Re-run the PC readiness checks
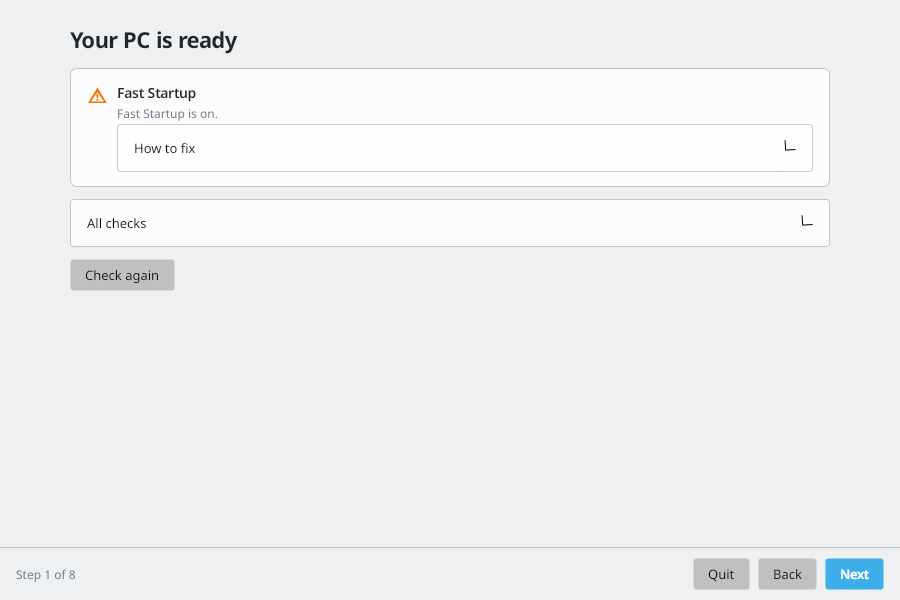Screen dimensions: 900x600 [x=122, y=275]
